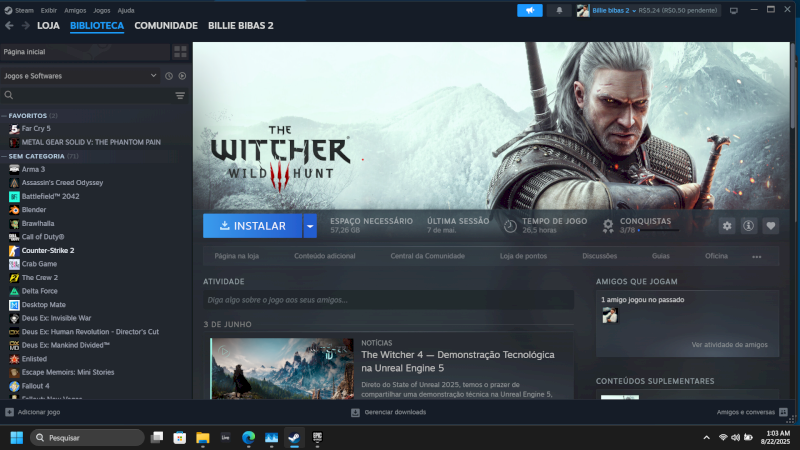Open the Windows Start menu
The image size is (800, 450).
pyautogui.click(x=16, y=438)
